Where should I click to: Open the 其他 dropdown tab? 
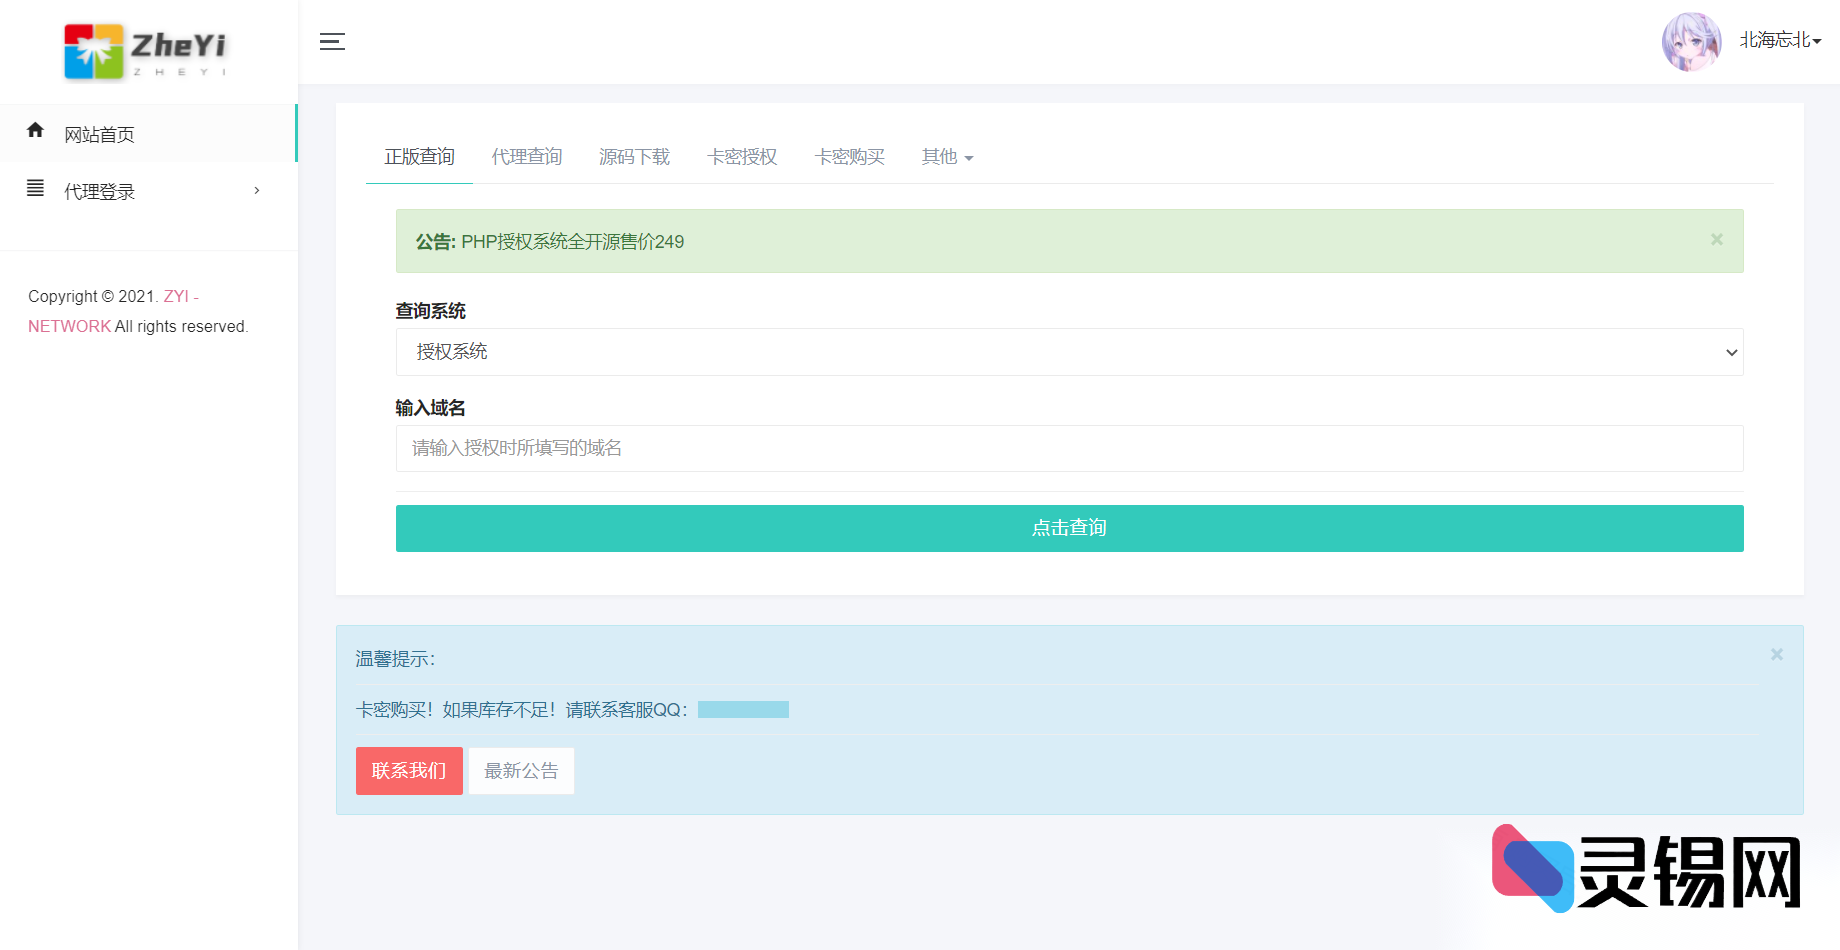coord(947,157)
